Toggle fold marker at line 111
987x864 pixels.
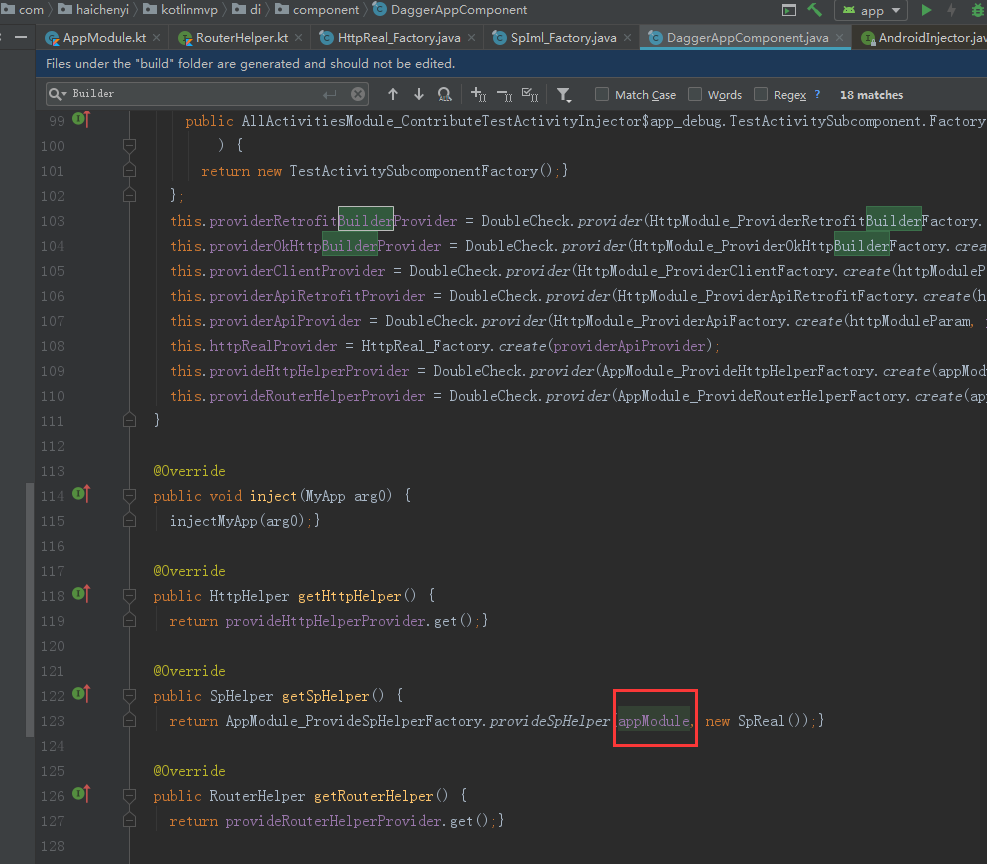tap(130, 420)
